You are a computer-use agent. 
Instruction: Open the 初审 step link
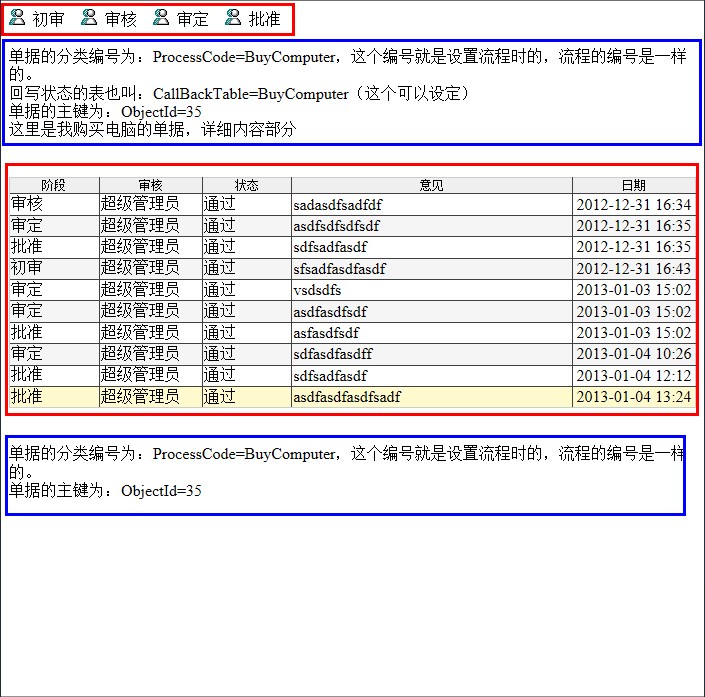tap(49, 19)
